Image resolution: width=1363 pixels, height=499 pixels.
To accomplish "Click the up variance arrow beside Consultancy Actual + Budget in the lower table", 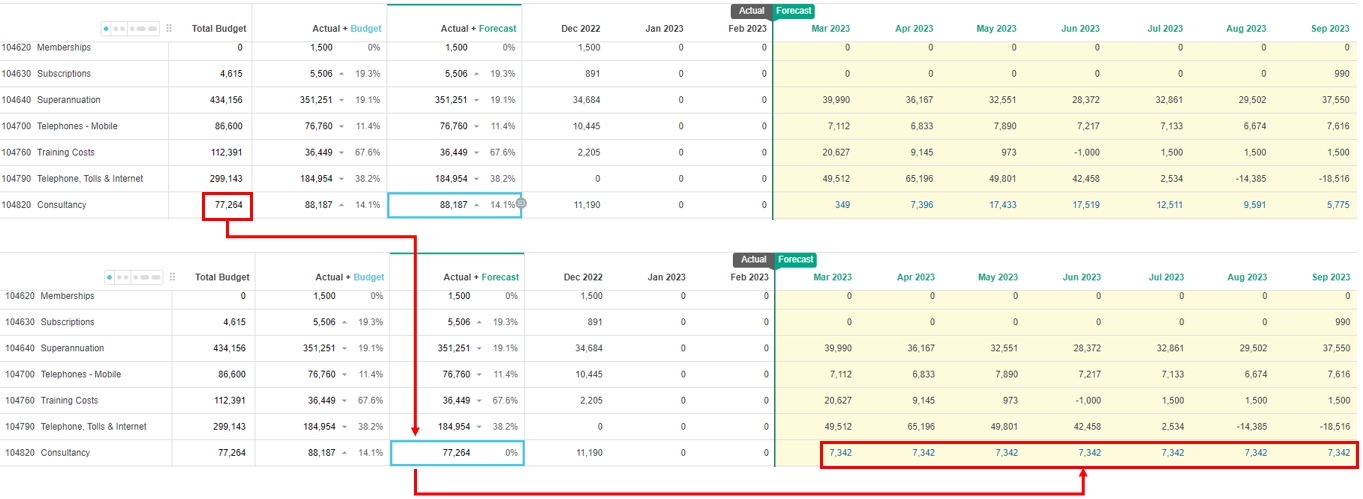I will (x=344, y=452).
